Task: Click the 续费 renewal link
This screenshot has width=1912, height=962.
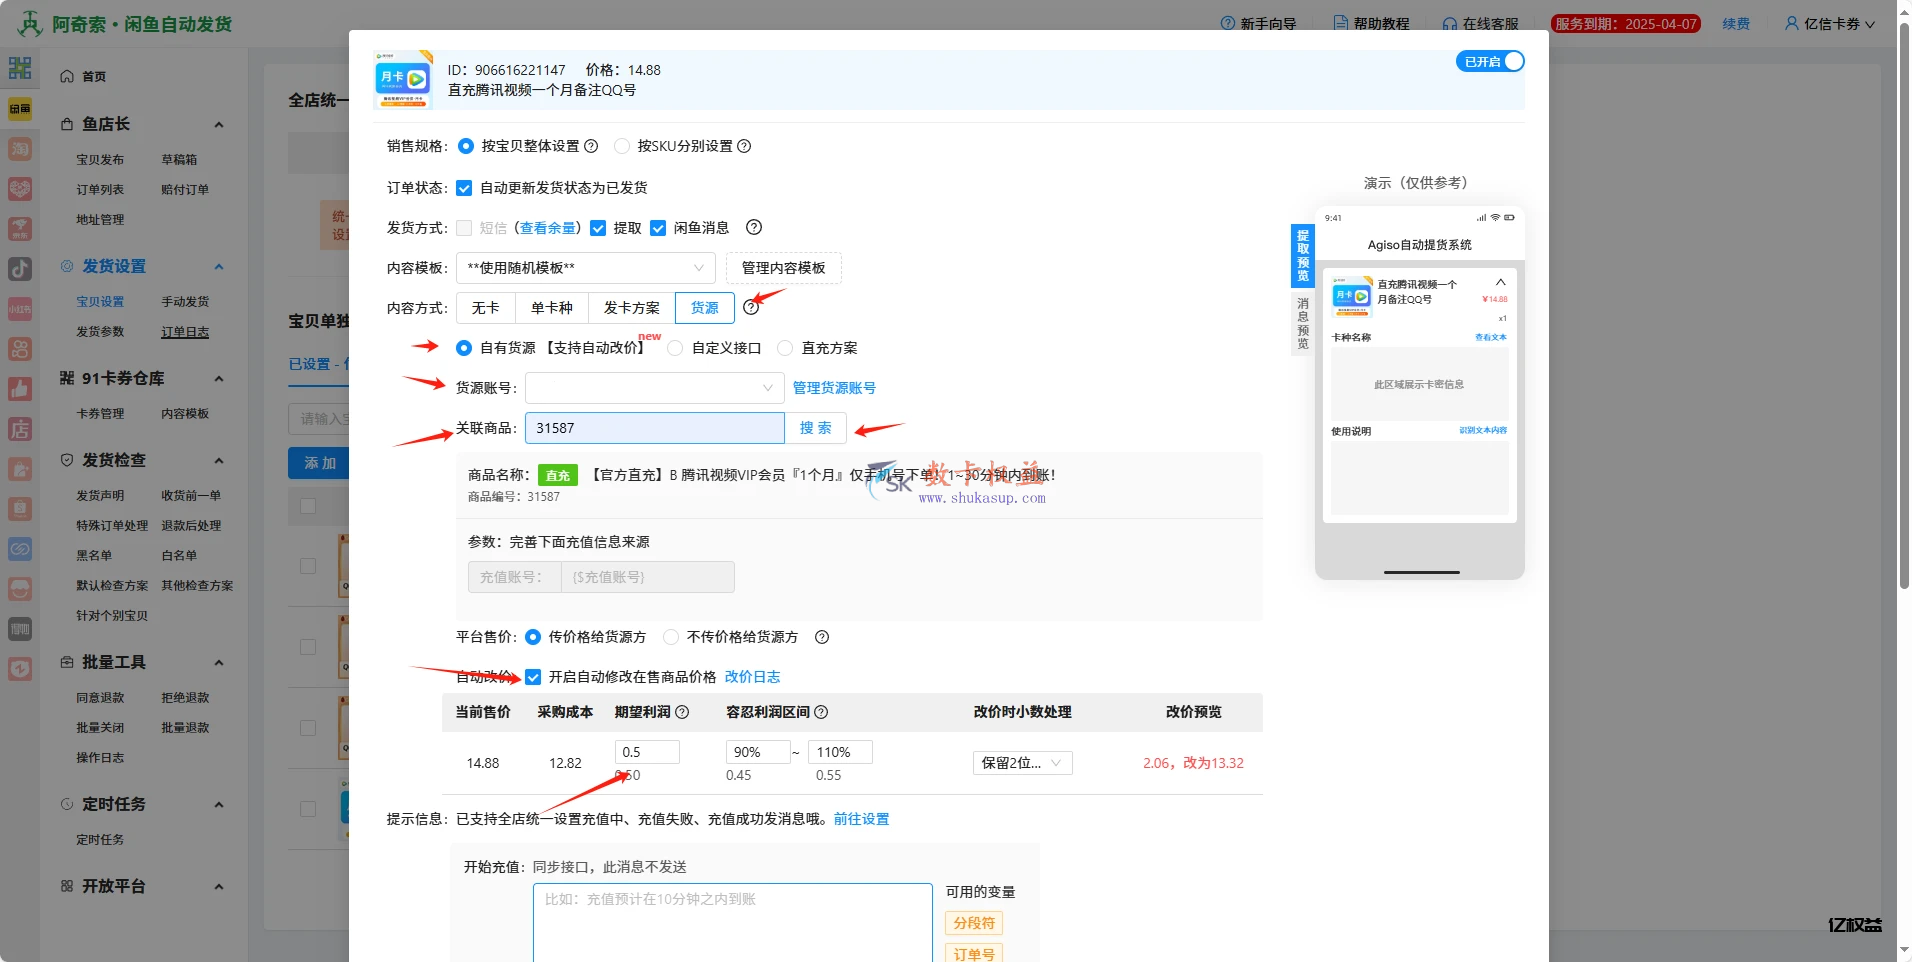Action: point(1736,23)
